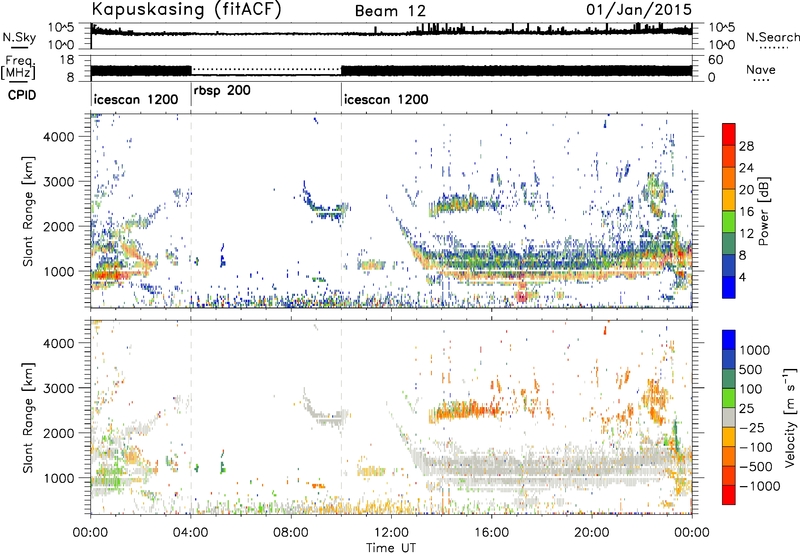Click the "Nave" legend label
This screenshot has width=800, height=554.
(761, 69)
